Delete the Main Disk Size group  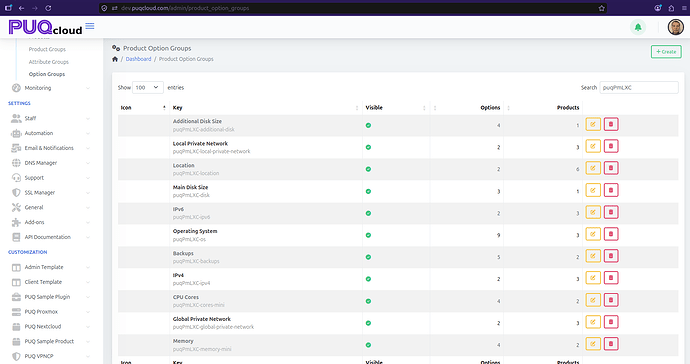click(611, 190)
